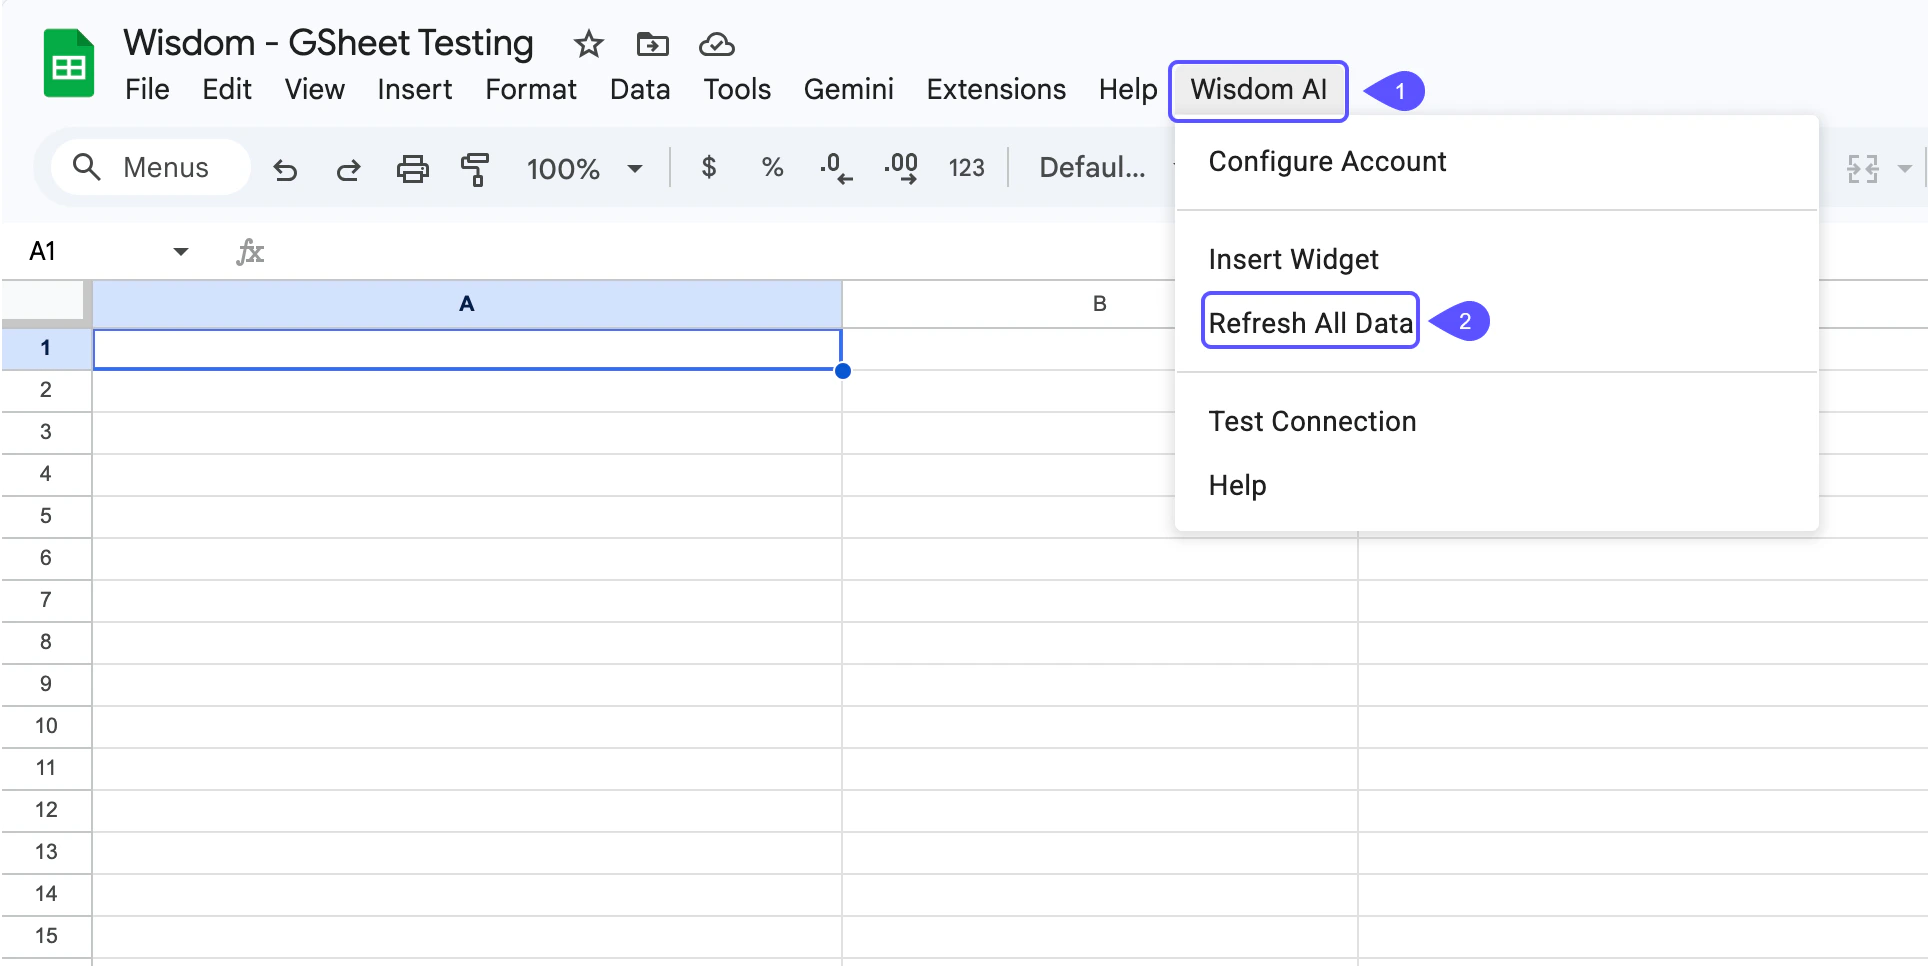Select column A header

(x=467, y=304)
